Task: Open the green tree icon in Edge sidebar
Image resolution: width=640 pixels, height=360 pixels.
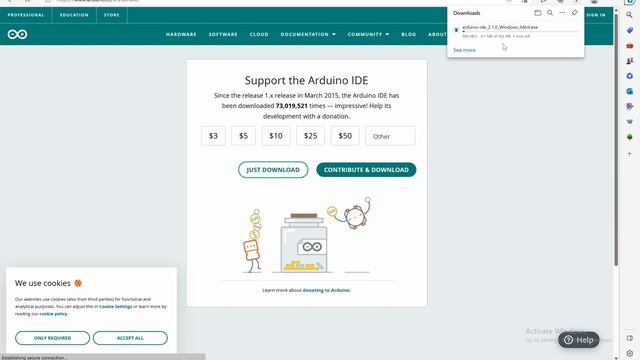Action: [x=629, y=137]
